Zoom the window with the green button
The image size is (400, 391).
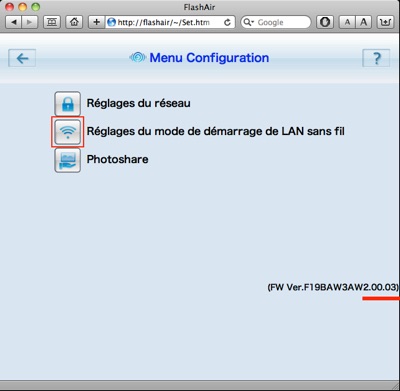coord(35,7)
